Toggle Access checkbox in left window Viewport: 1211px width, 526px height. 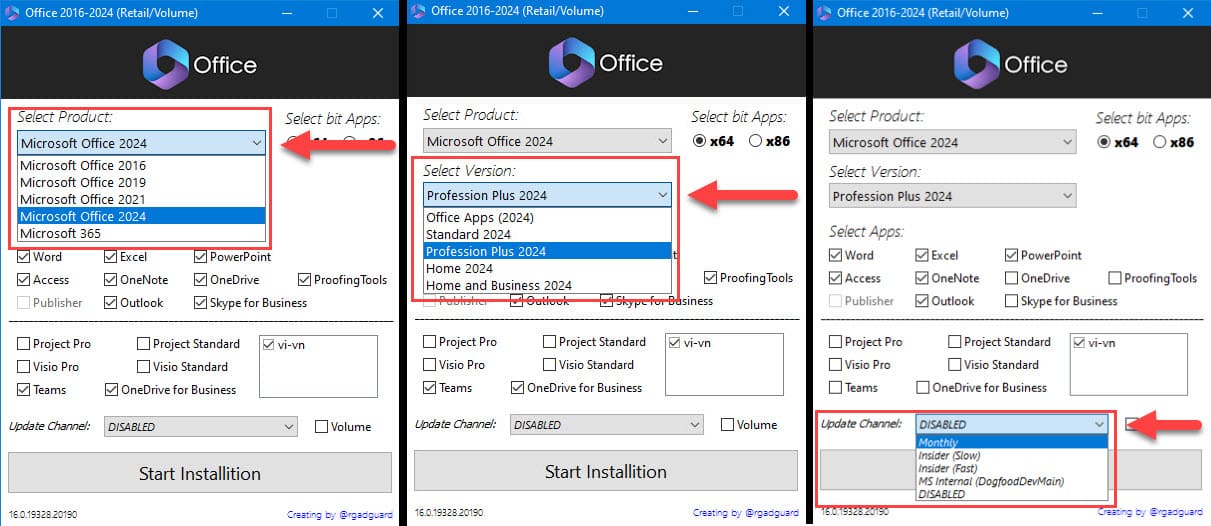[24, 280]
